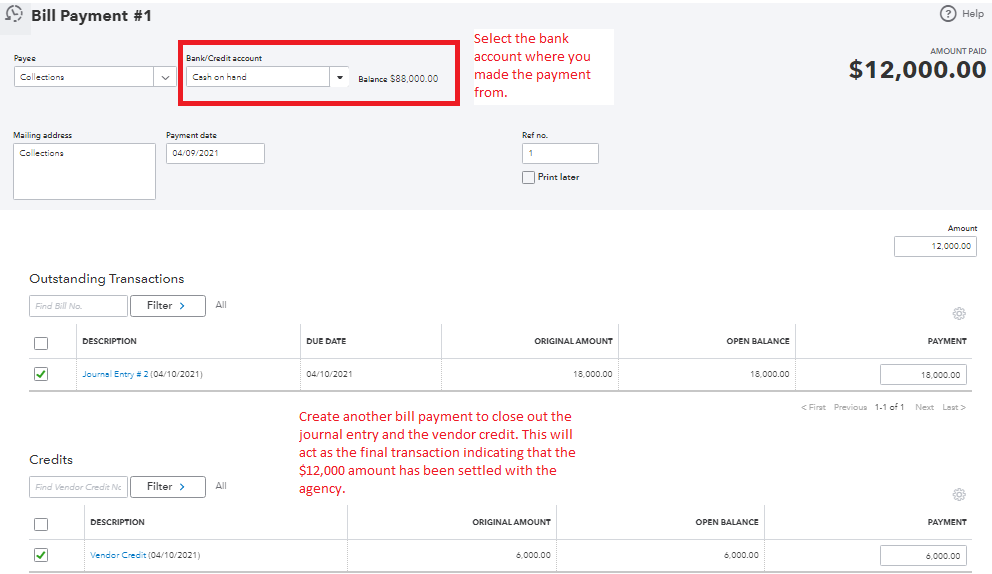
Task: Click the Amount field showing 12,000.00
Action: [935, 247]
